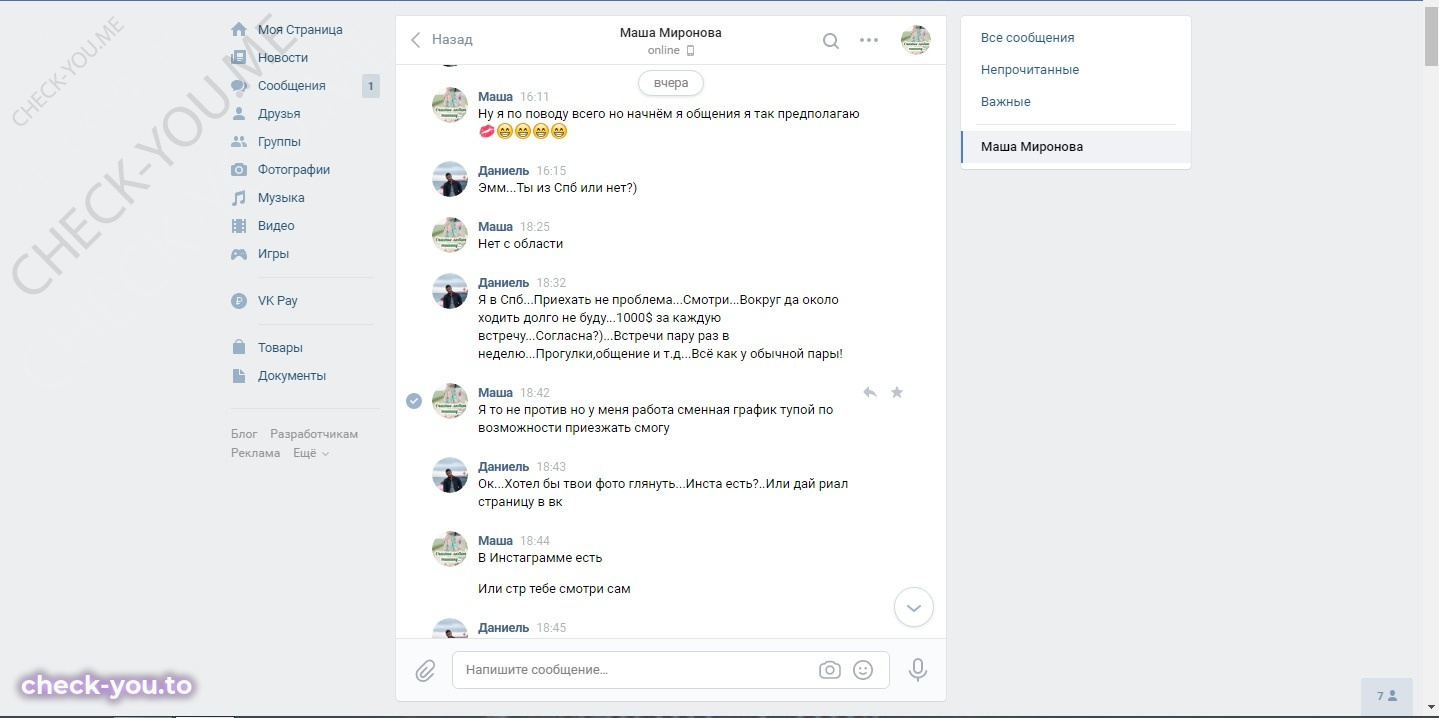Reply to Маша's 18:42 message
Viewport: 1439px width, 718px height.
(870, 393)
